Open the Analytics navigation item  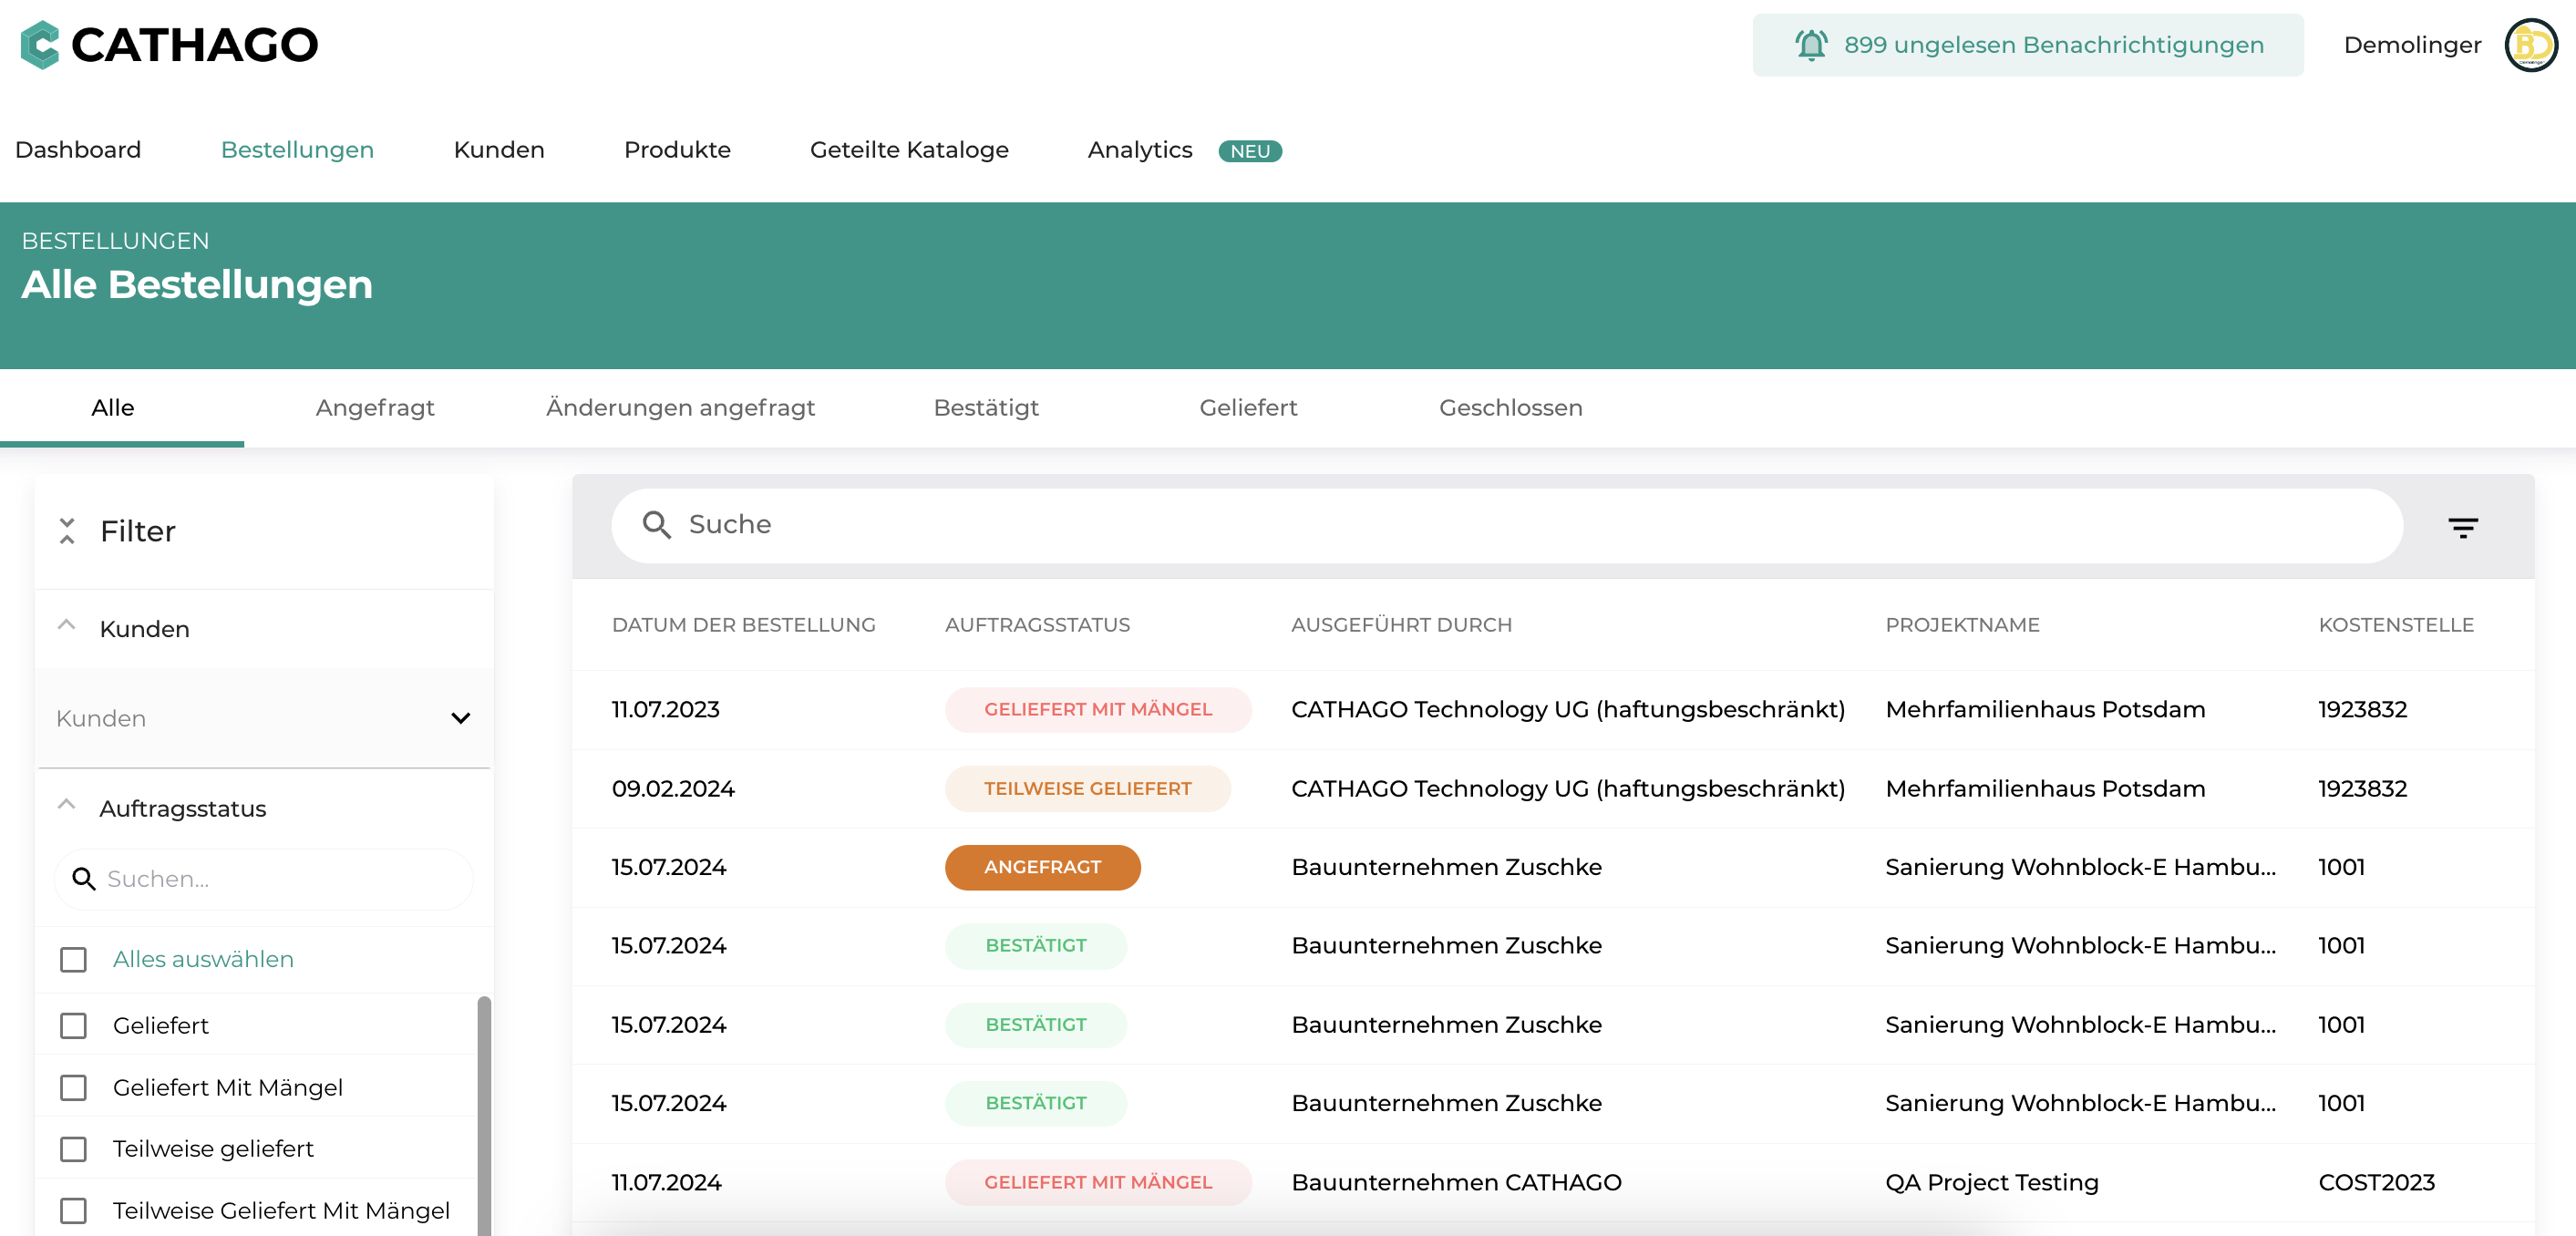(x=1140, y=150)
